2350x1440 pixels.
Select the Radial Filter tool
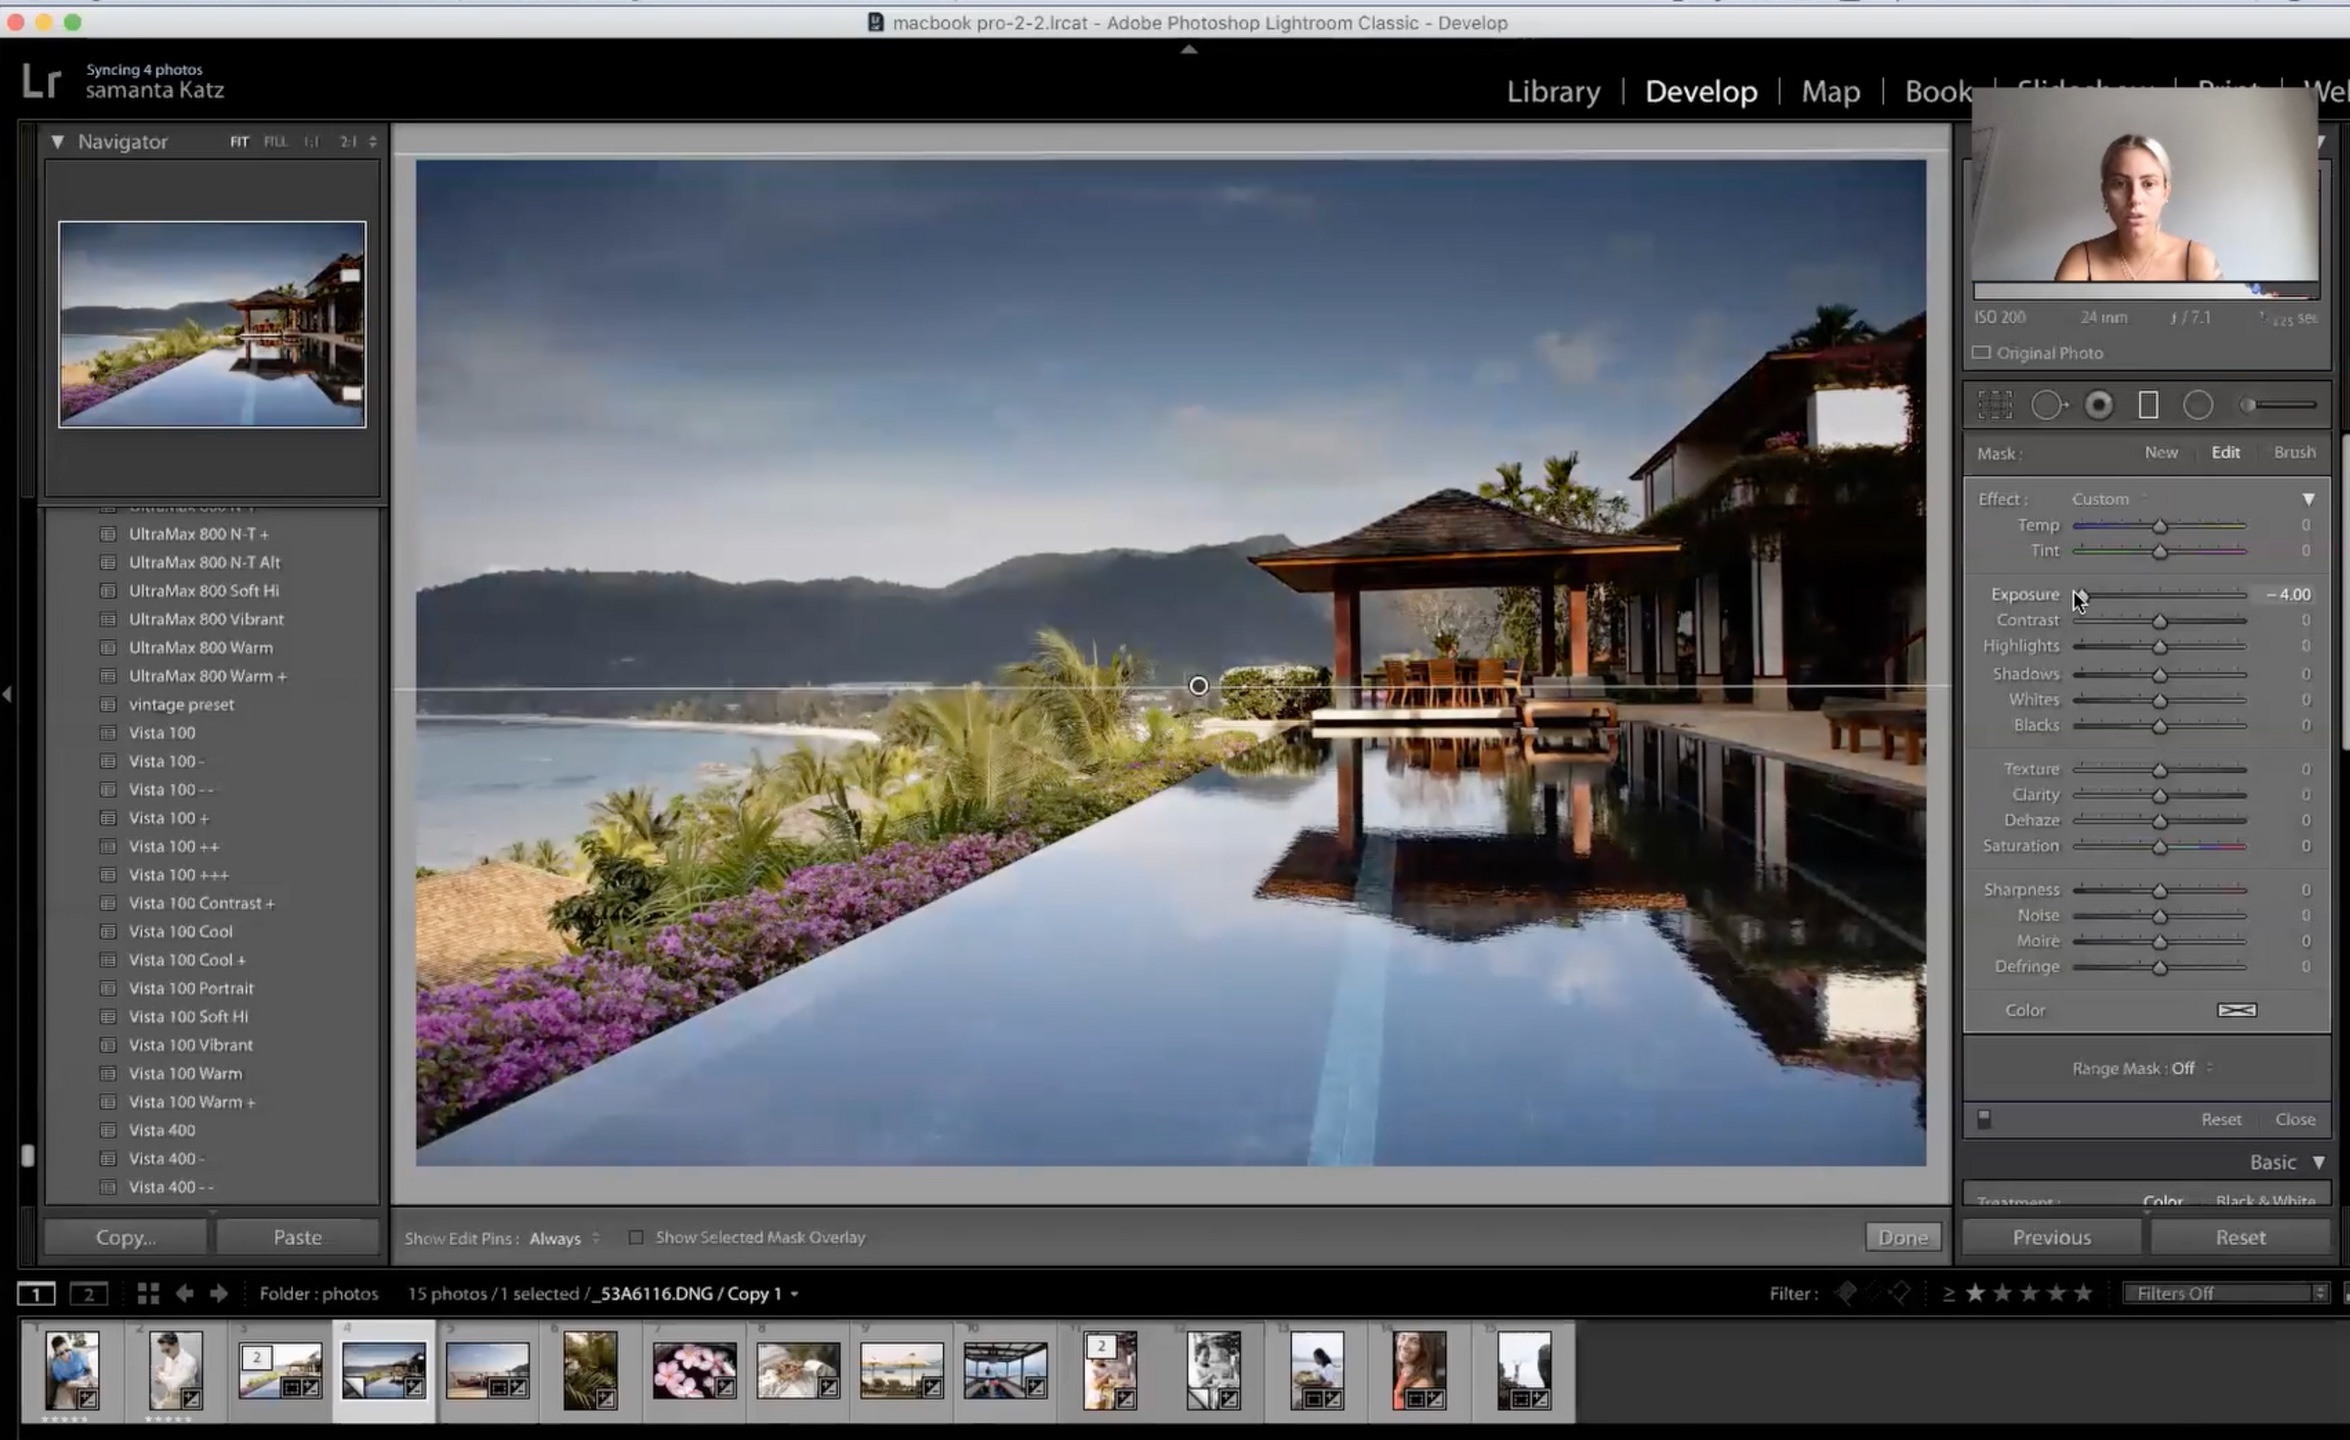pos(2197,405)
